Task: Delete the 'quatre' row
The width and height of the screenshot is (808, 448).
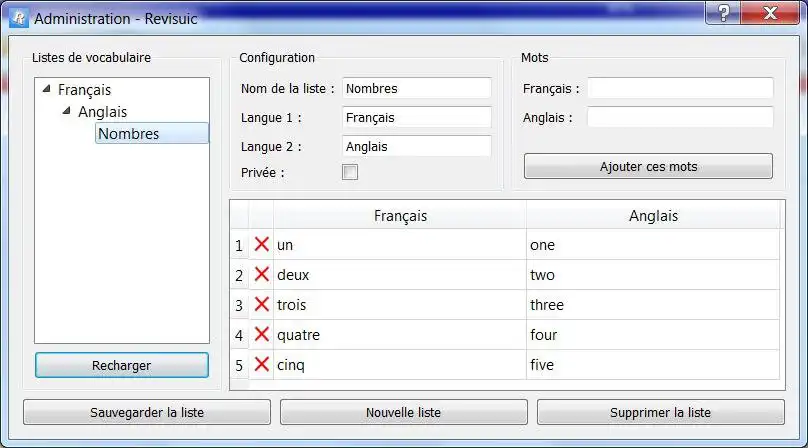Action: [x=262, y=334]
